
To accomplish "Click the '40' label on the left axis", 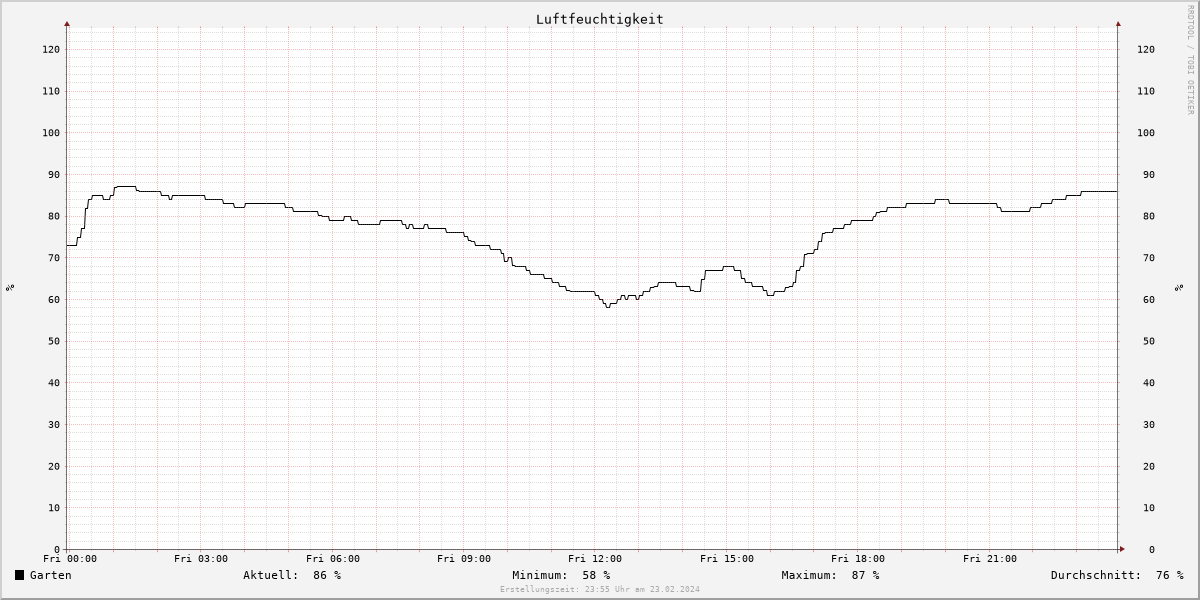I will [54, 383].
